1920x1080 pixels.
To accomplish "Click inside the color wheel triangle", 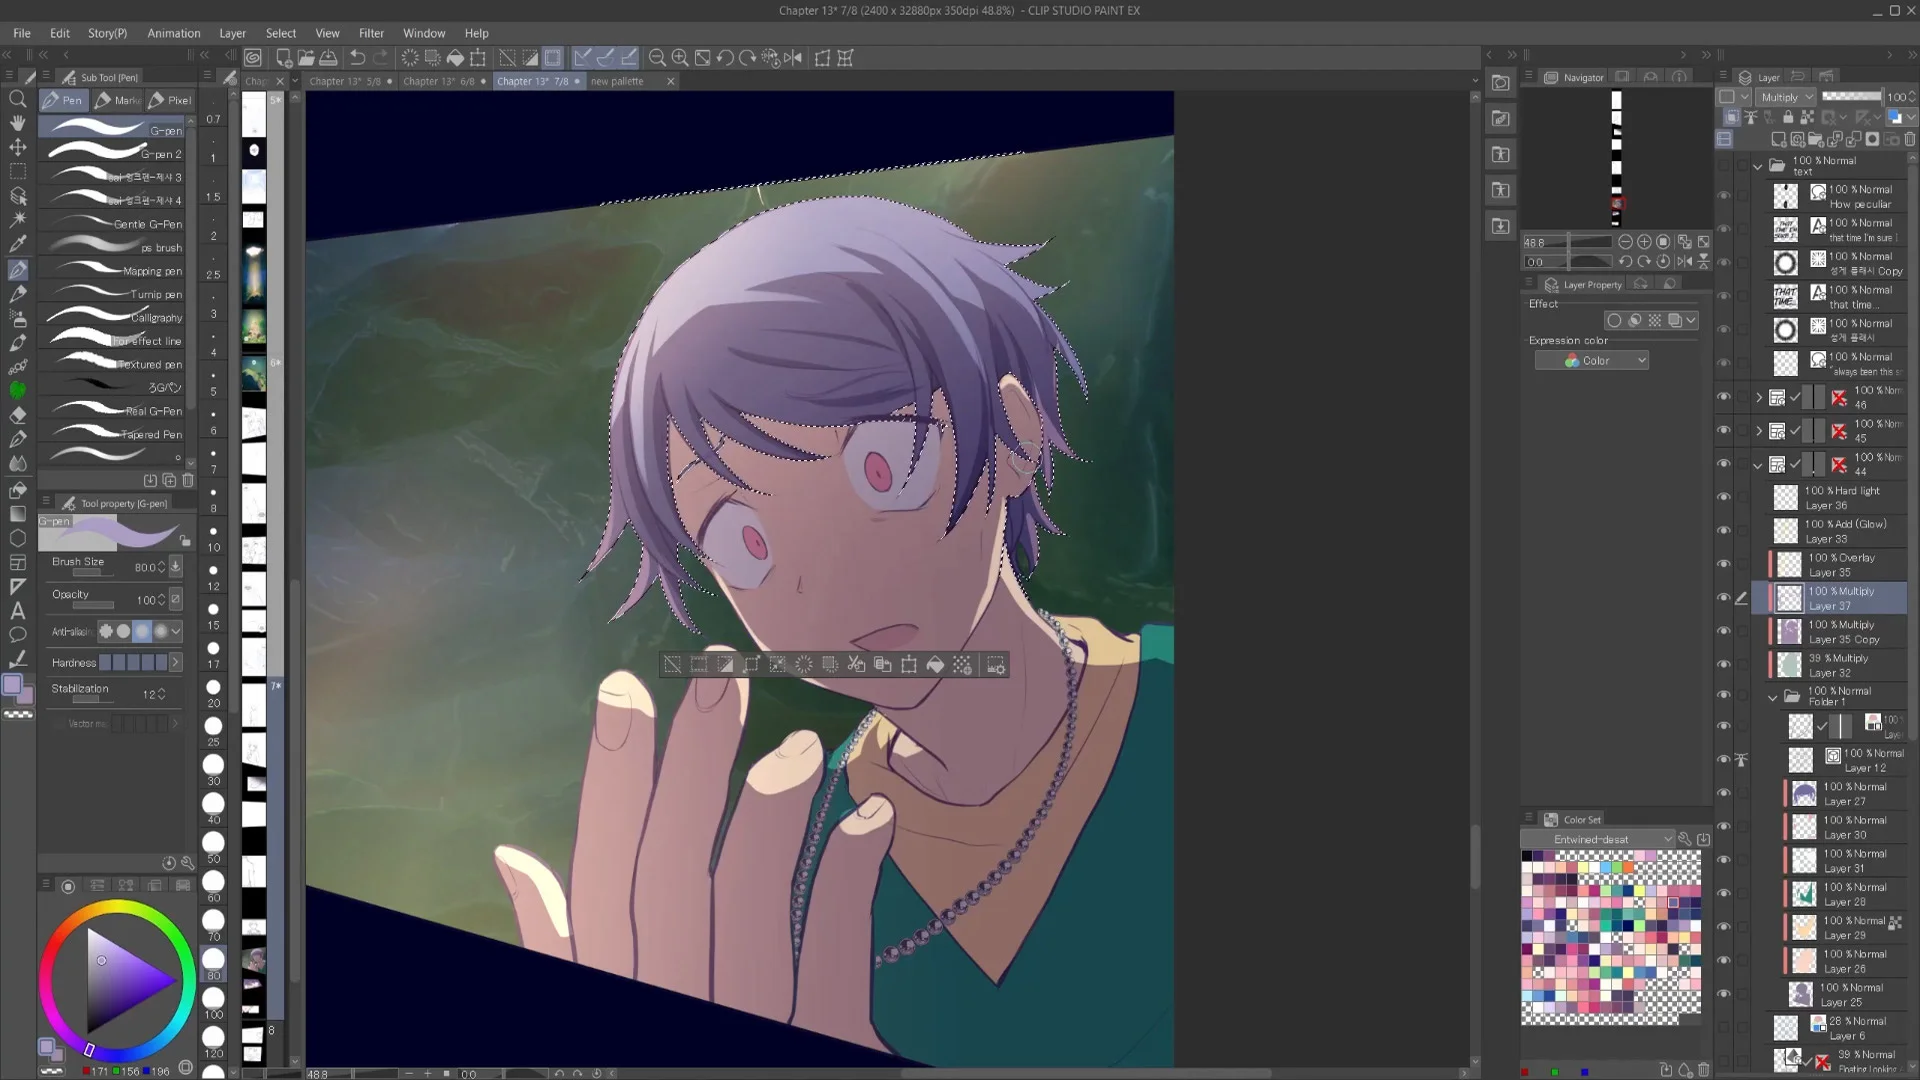I will click(120, 980).
